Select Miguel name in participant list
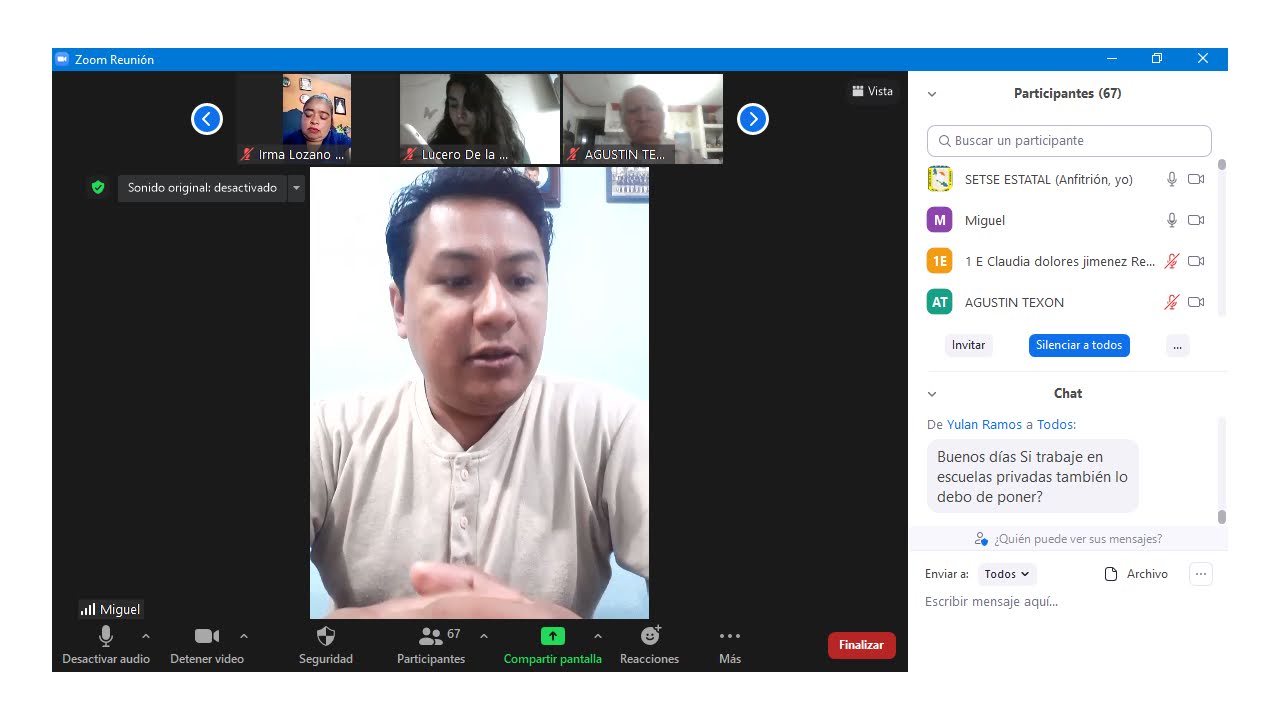The width and height of the screenshot is (1280, 720). tap(985, 221)
